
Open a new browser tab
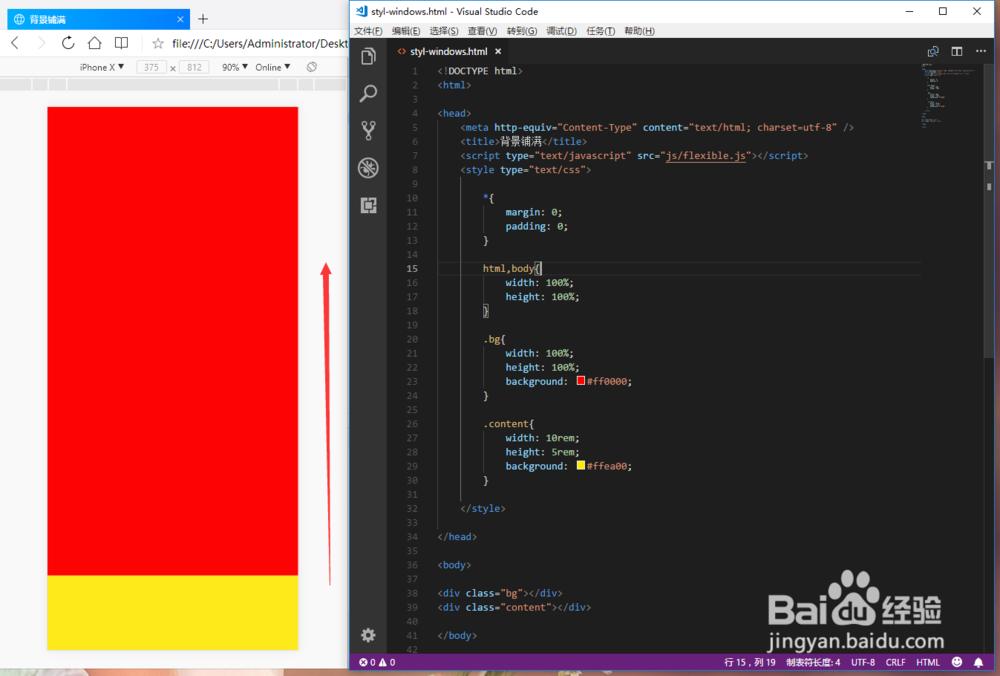pos(203,19)
